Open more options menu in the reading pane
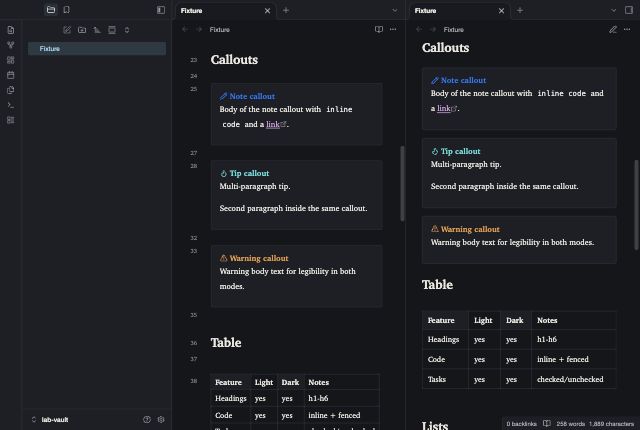 click(627, 29)
